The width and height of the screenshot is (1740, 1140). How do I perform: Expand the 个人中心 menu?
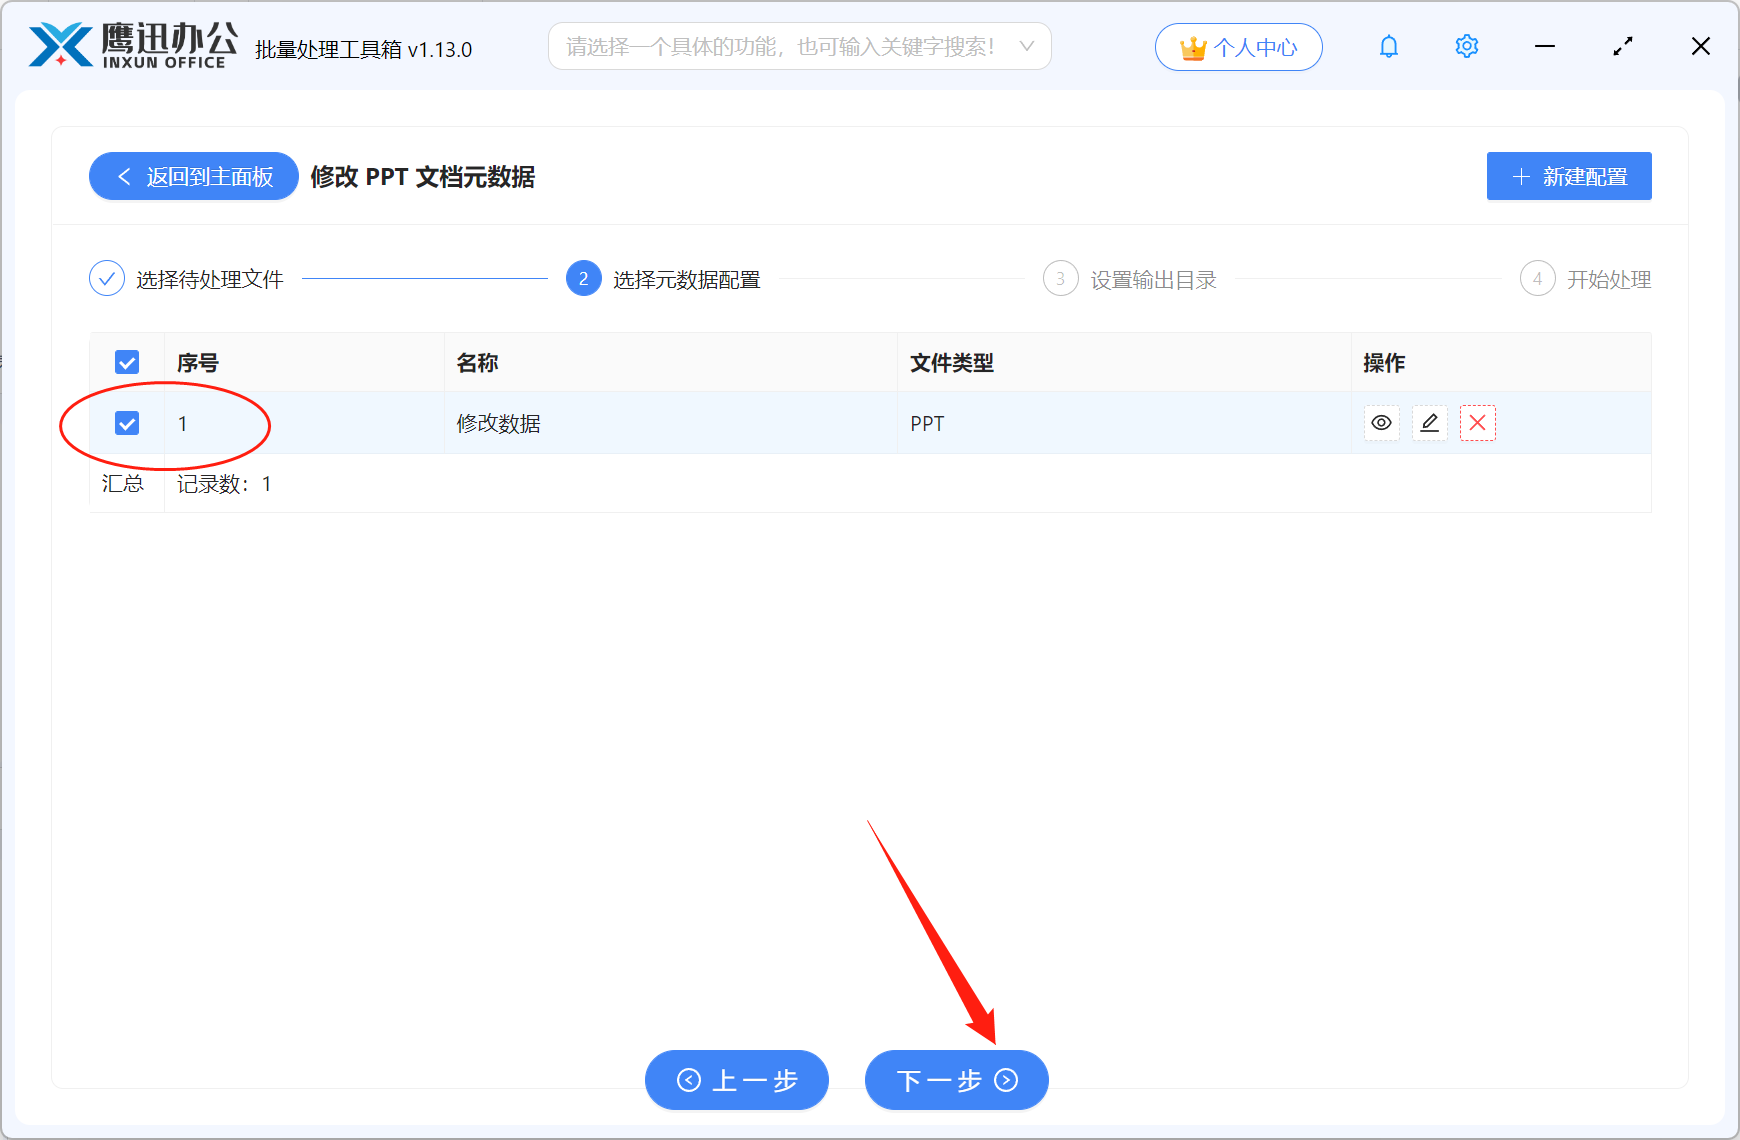[1238, 46]
